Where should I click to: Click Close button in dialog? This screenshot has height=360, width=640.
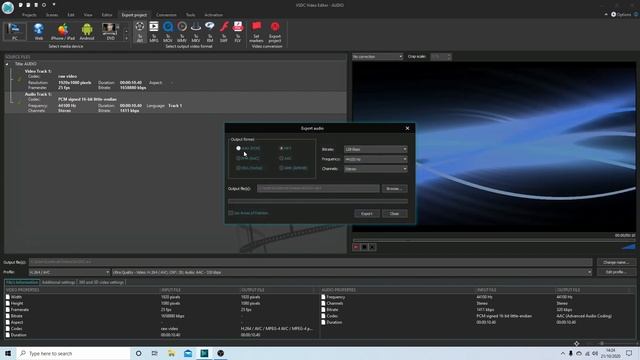point(394,213)
